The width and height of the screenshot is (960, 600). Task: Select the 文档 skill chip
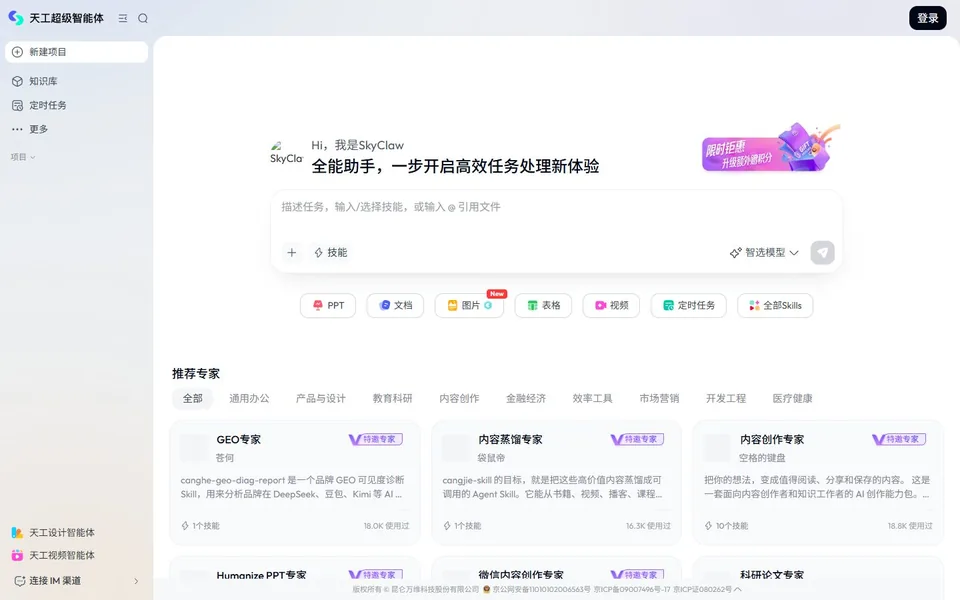tap(395, 306)
